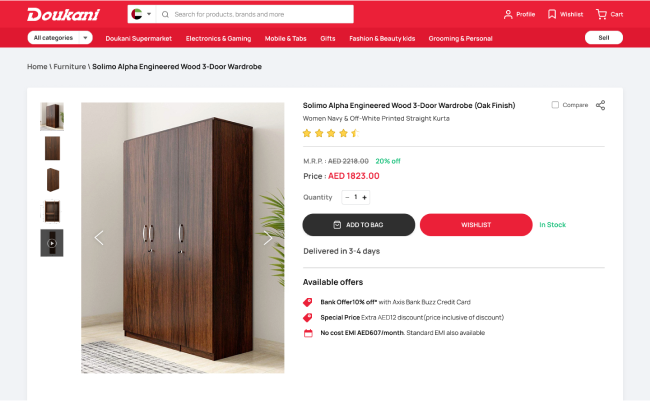Viewport: 651px width, 401px height.
Task: Open the UAE flag country dropdown
Action: (x=142, y=14)
